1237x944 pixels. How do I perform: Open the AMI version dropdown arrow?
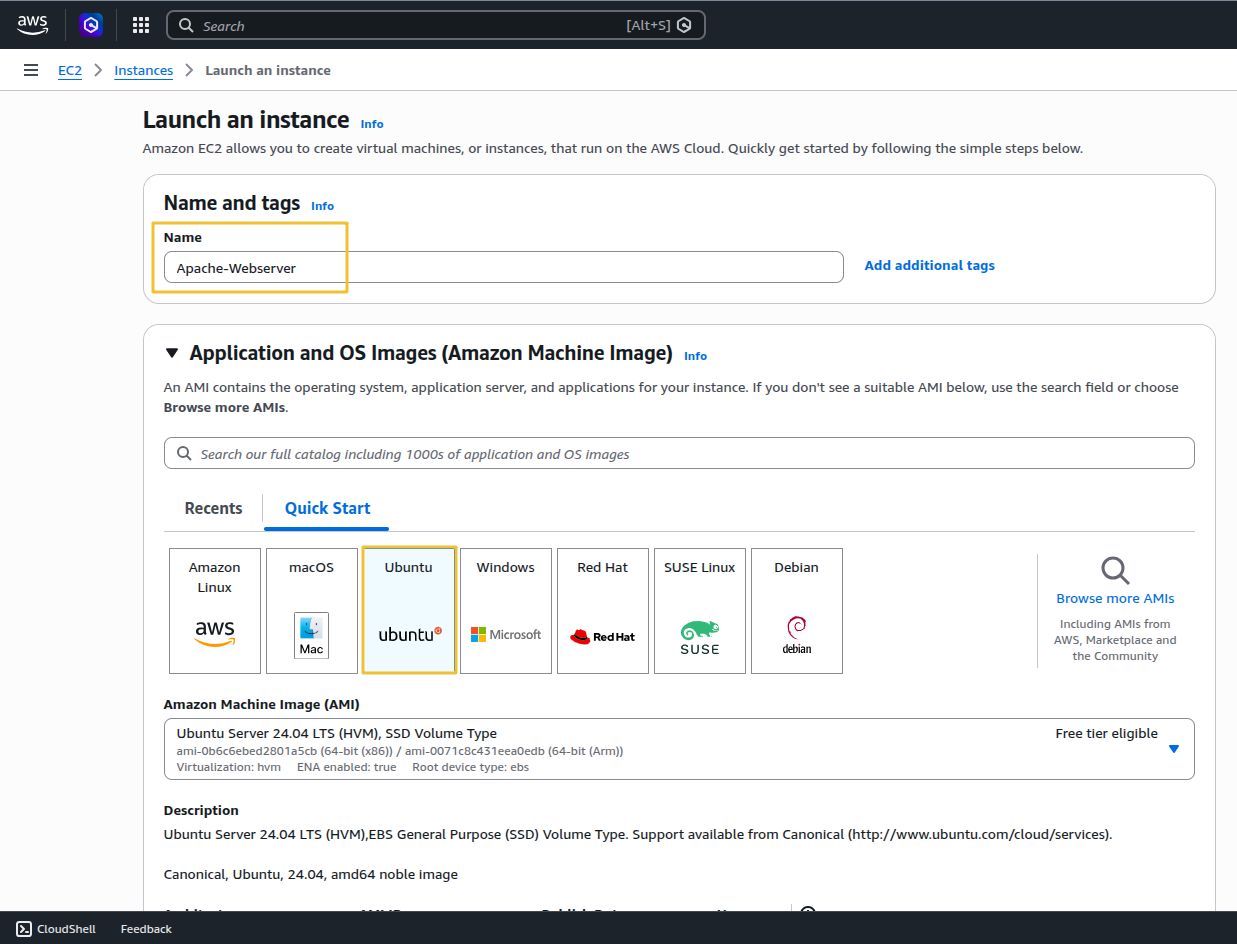click(1172, 748)
